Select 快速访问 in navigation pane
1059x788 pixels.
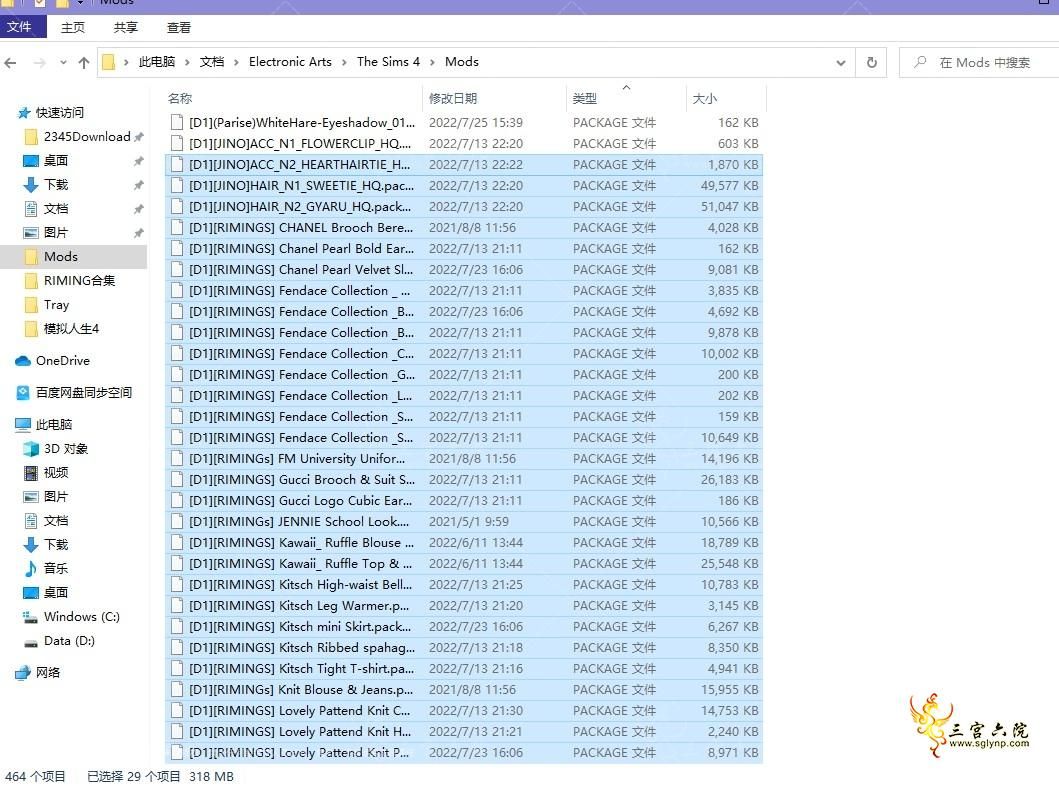coord(60,113)
